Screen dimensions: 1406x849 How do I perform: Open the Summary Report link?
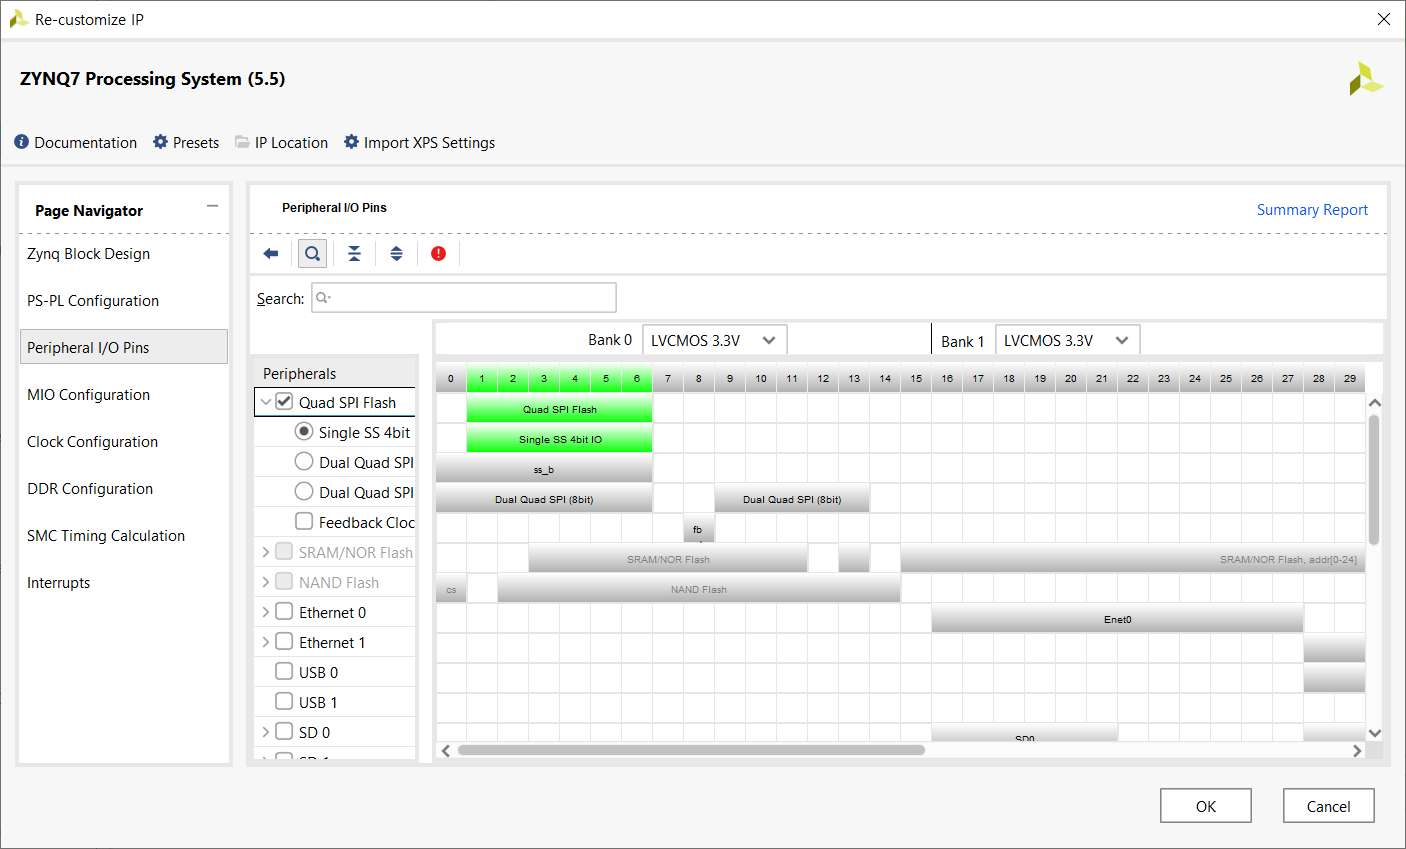1312,210
